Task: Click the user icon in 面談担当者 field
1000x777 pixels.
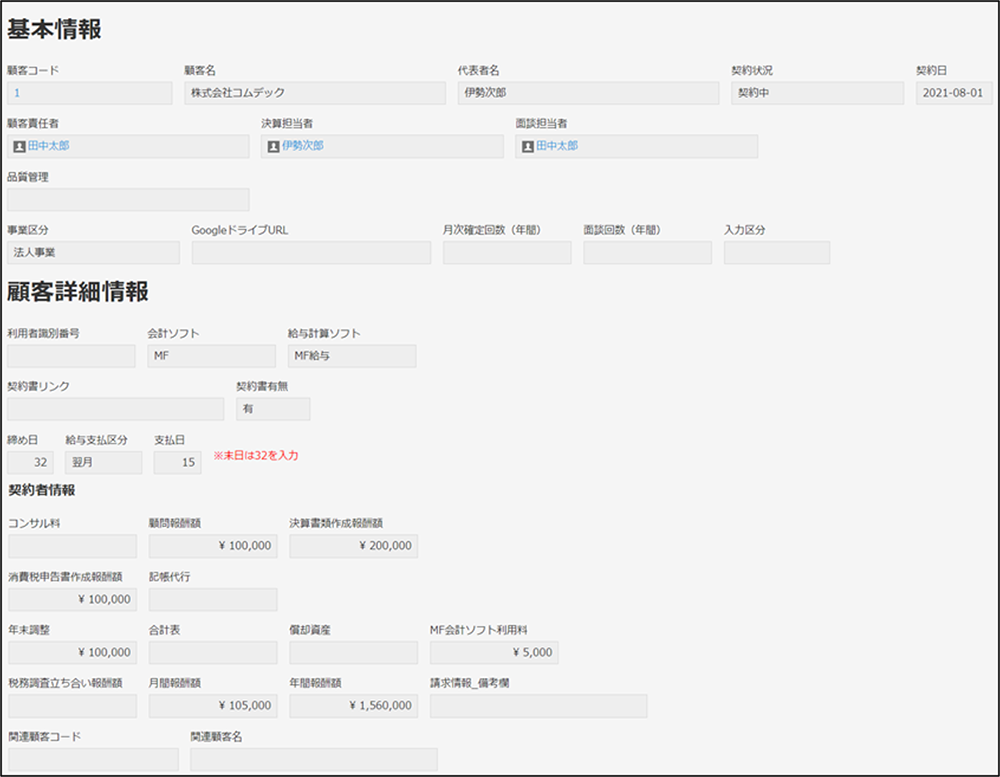Action: tap(527, 146)
